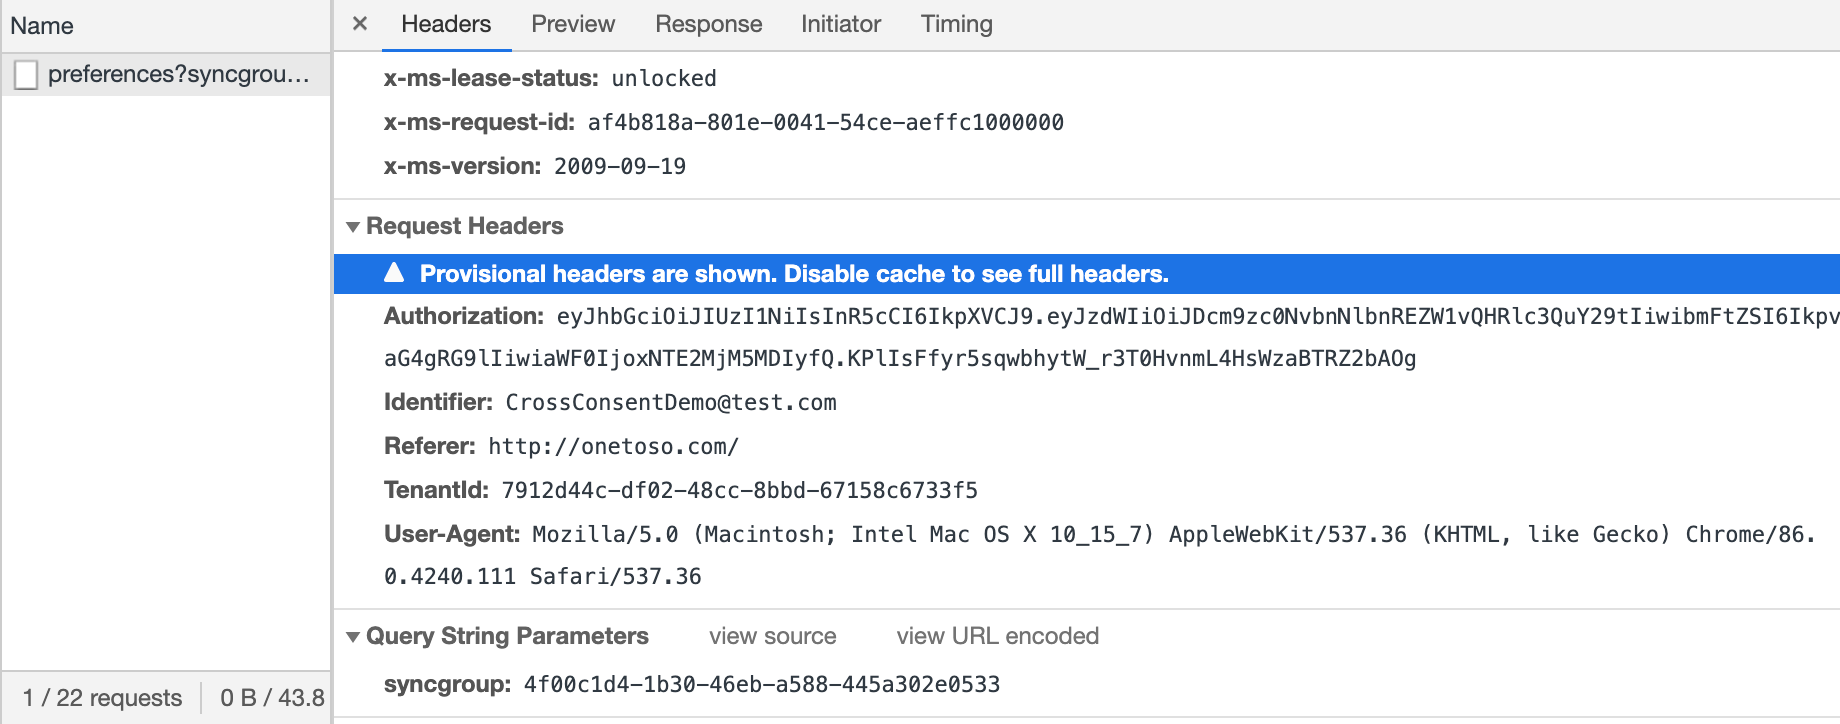This screenshot has width=1840, height=724.
Task: Switch to the Initiator tab
Action: [x=840, y=24]
